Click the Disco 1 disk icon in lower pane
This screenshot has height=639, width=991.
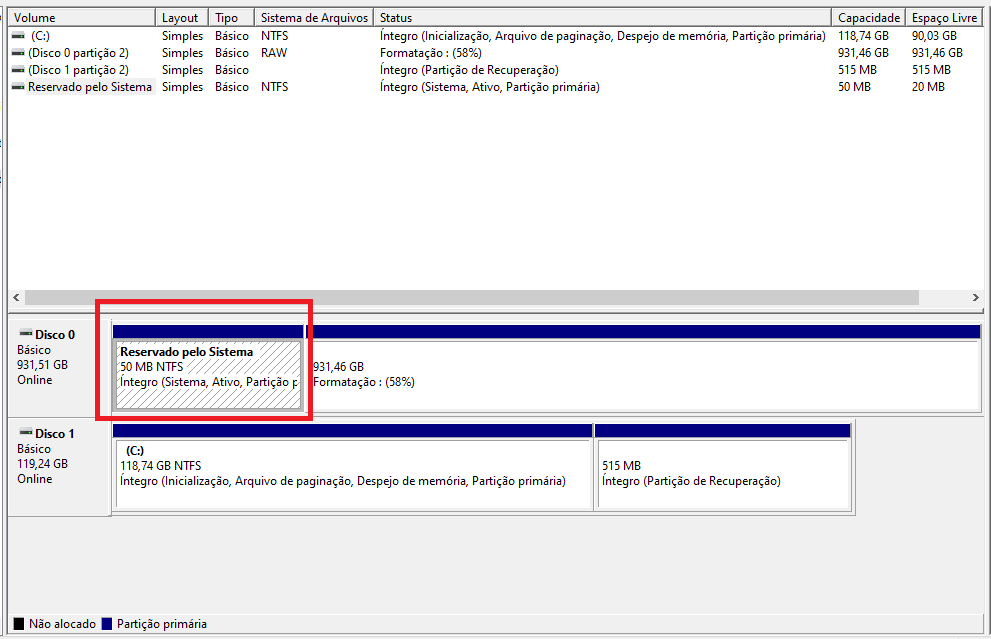pos(25,432)
